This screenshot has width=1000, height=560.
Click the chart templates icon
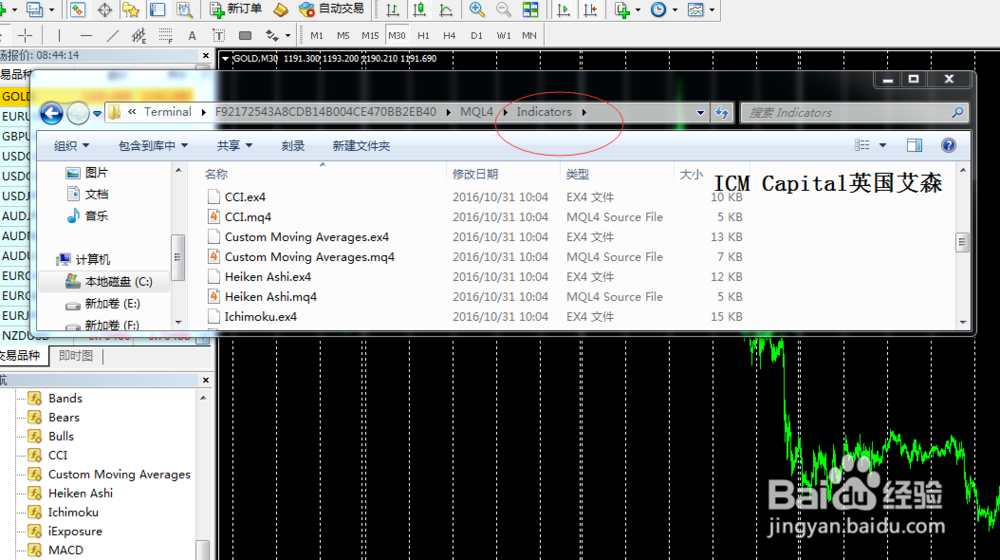[x=696, y=10]
